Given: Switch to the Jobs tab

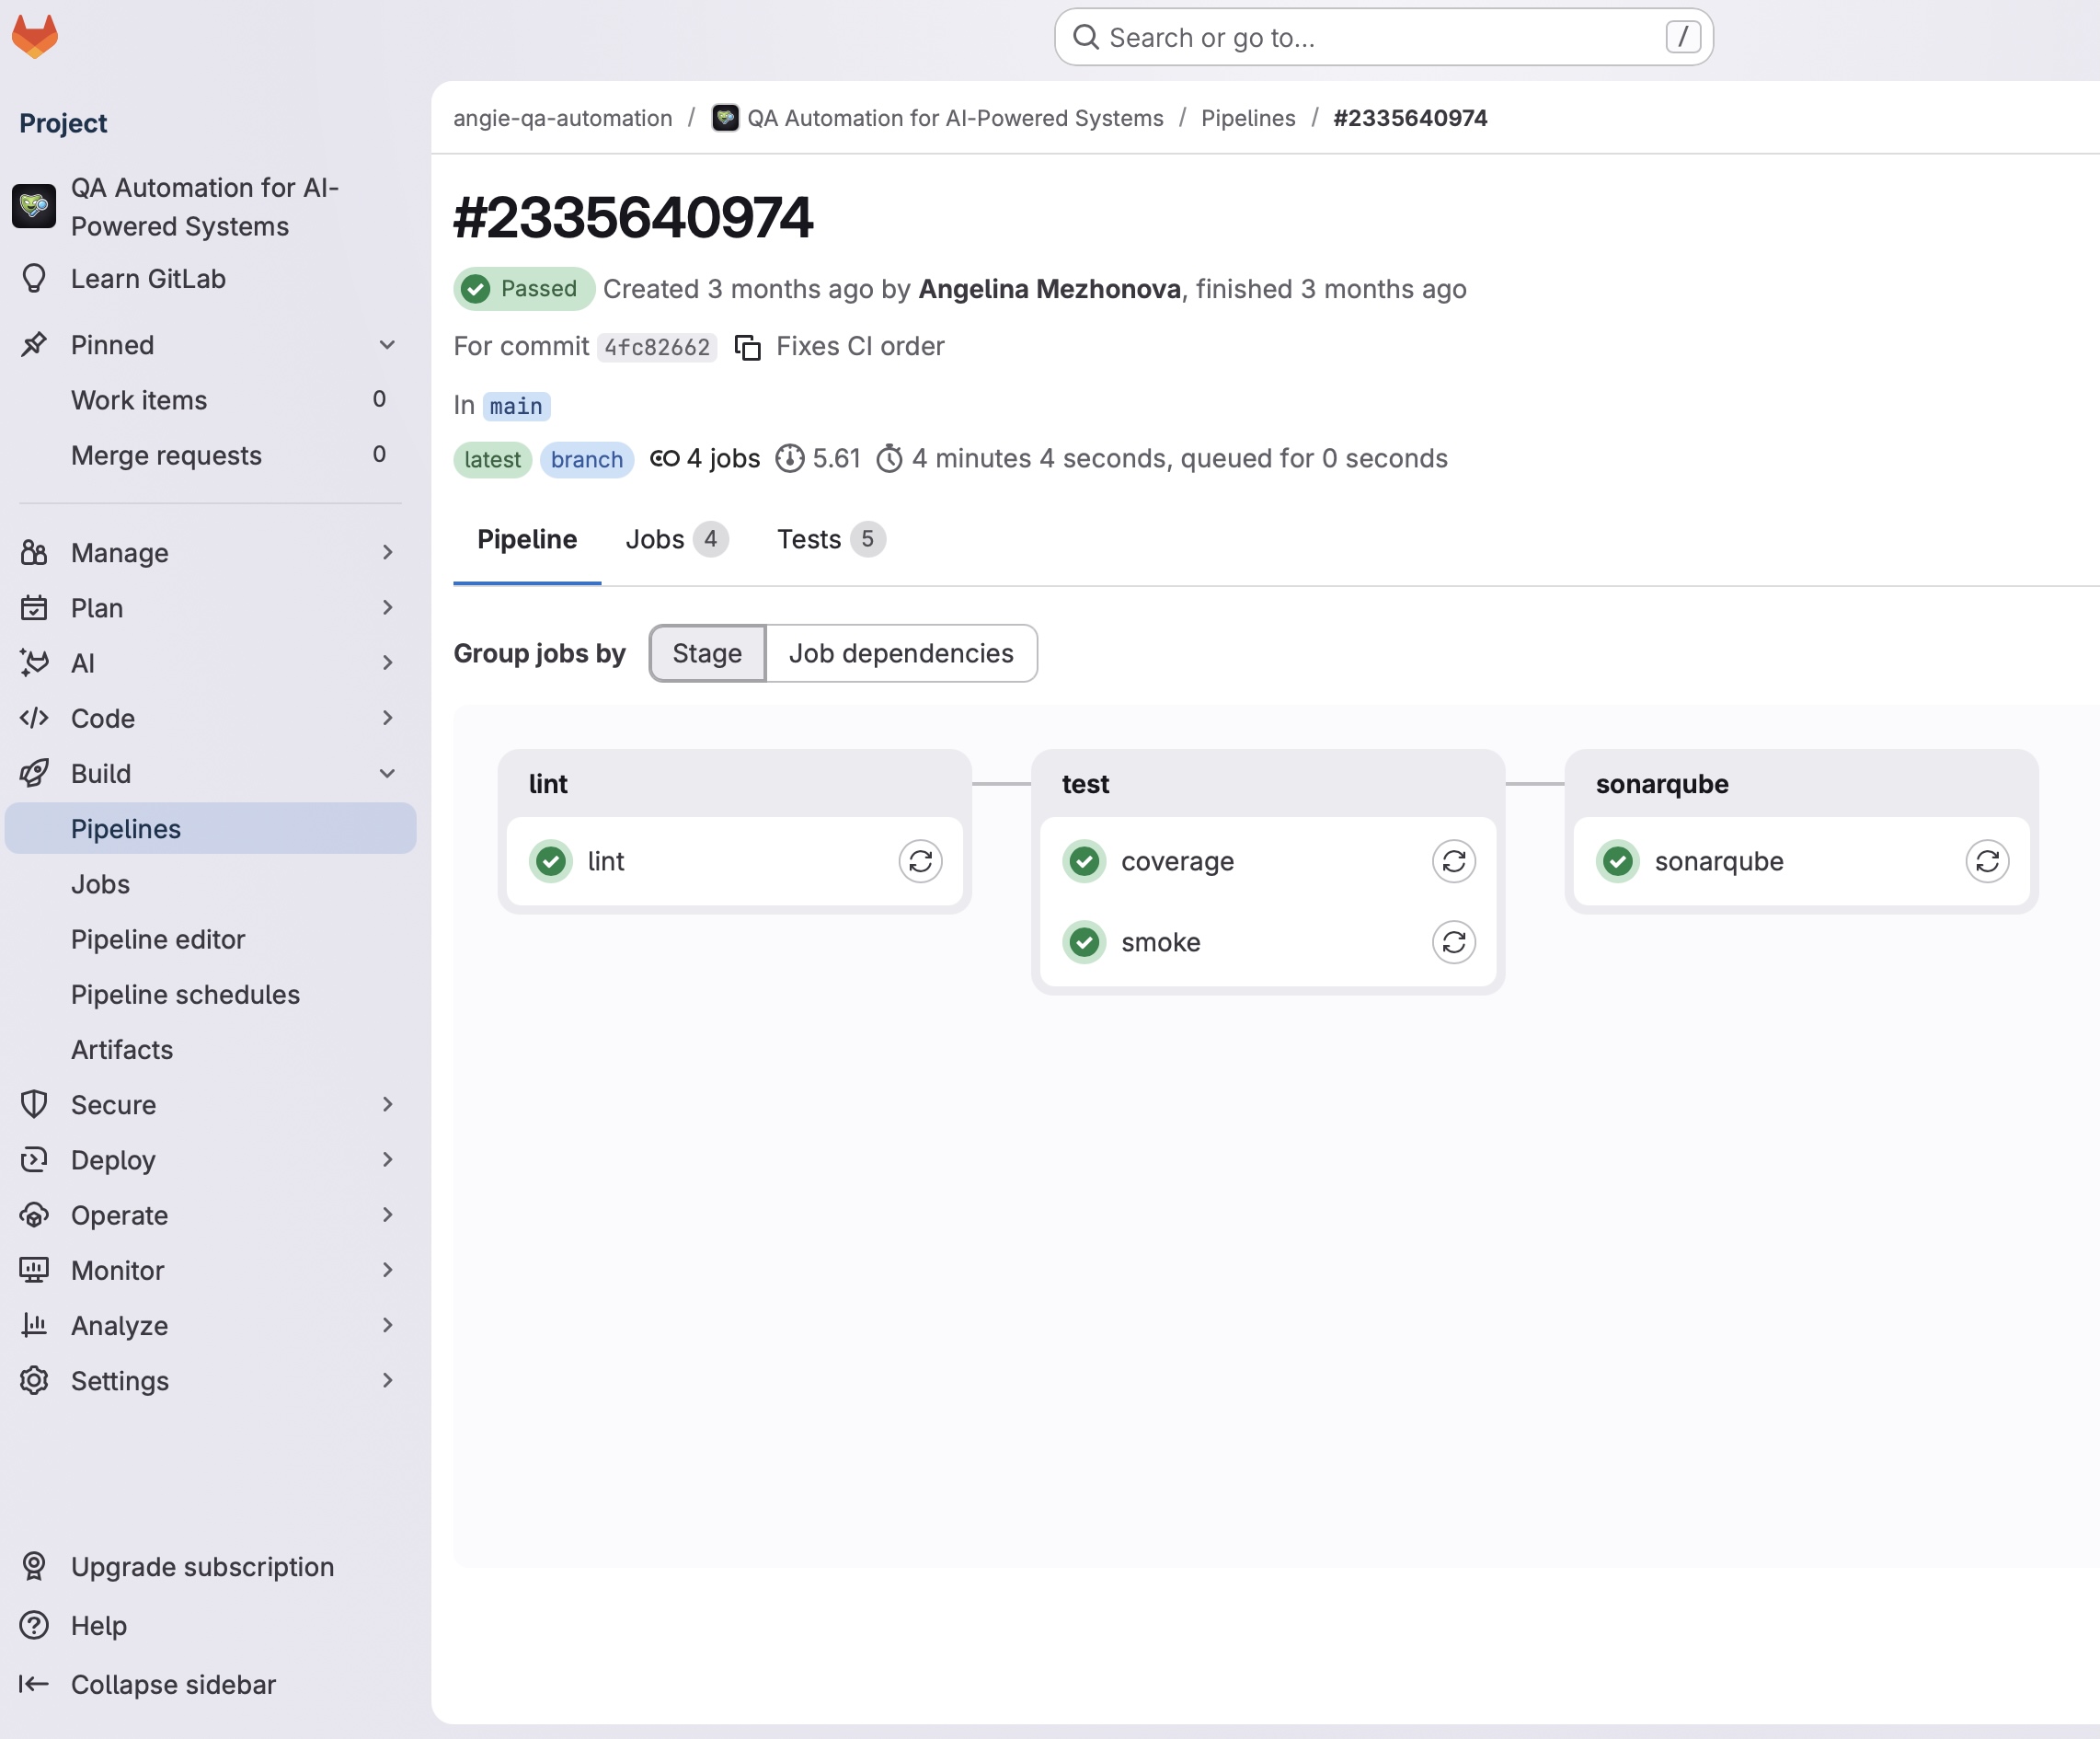Looking at the screenshot, I should pyautogui.click(x=676, y=540).
